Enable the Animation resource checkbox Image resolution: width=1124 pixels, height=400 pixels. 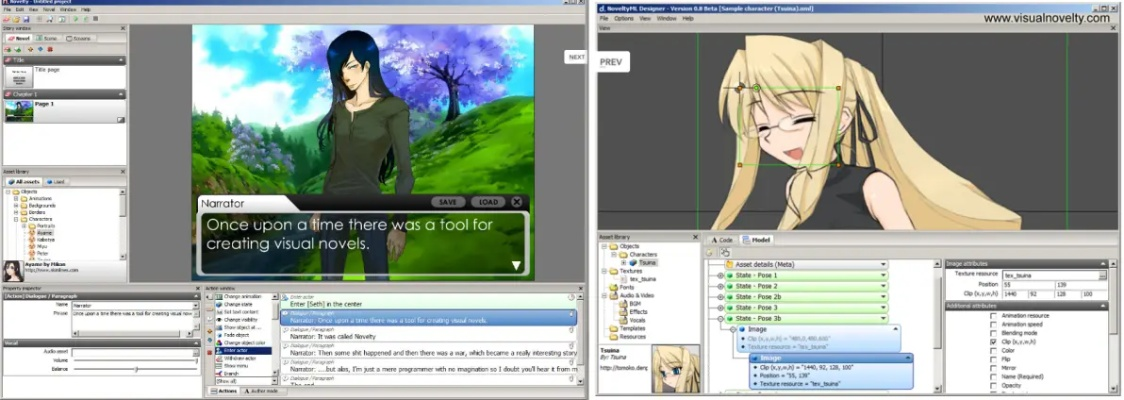click(992, 315)
